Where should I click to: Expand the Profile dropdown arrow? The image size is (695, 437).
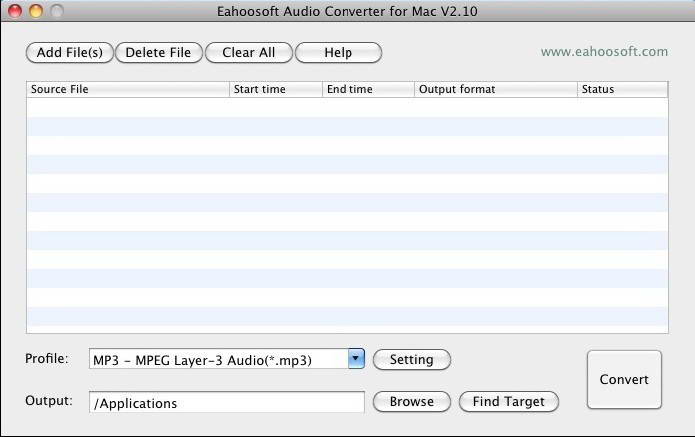(356, 359)
